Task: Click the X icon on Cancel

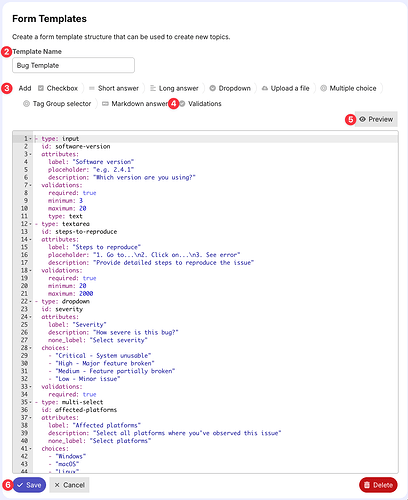Action: (57, 485)
